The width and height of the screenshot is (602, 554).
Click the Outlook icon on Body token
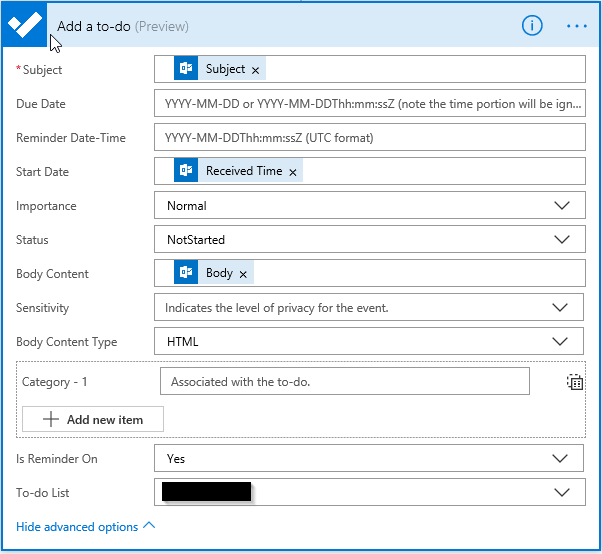185,273
